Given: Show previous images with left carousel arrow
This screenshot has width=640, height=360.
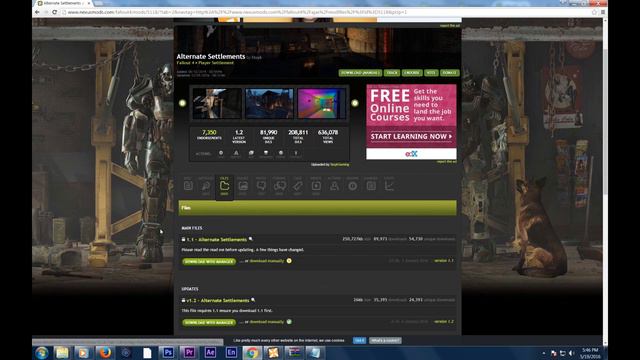Looking at the screenshot, I should click(x=182, y=103).
